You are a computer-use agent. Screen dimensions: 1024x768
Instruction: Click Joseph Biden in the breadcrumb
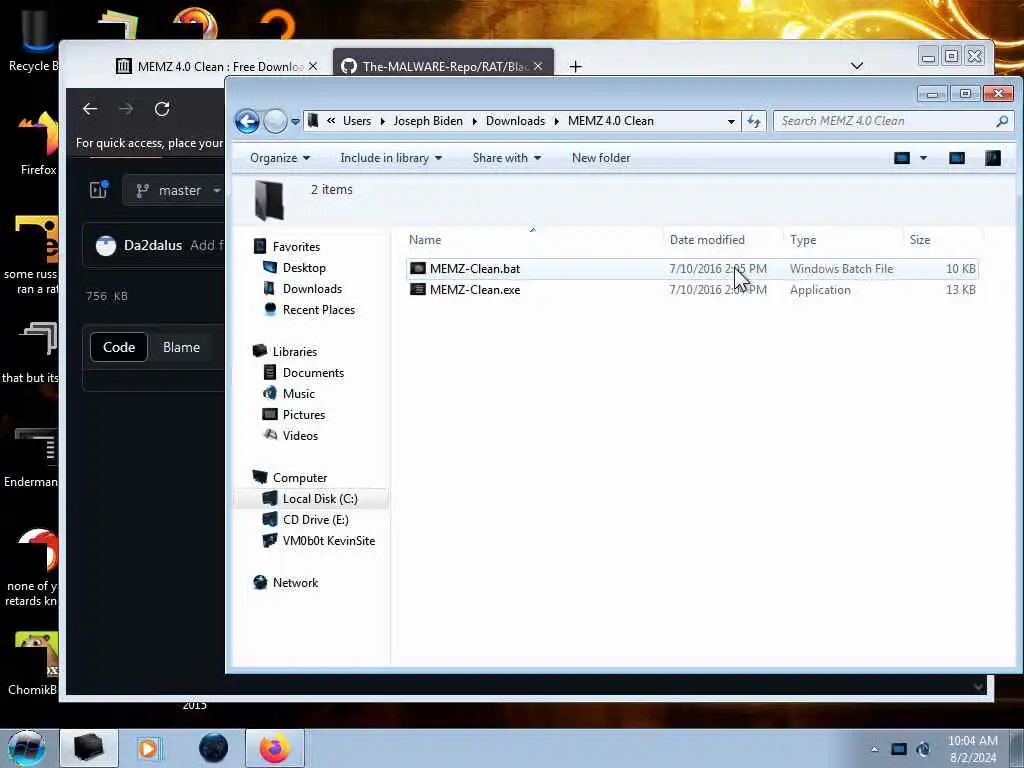pos(428,121)
